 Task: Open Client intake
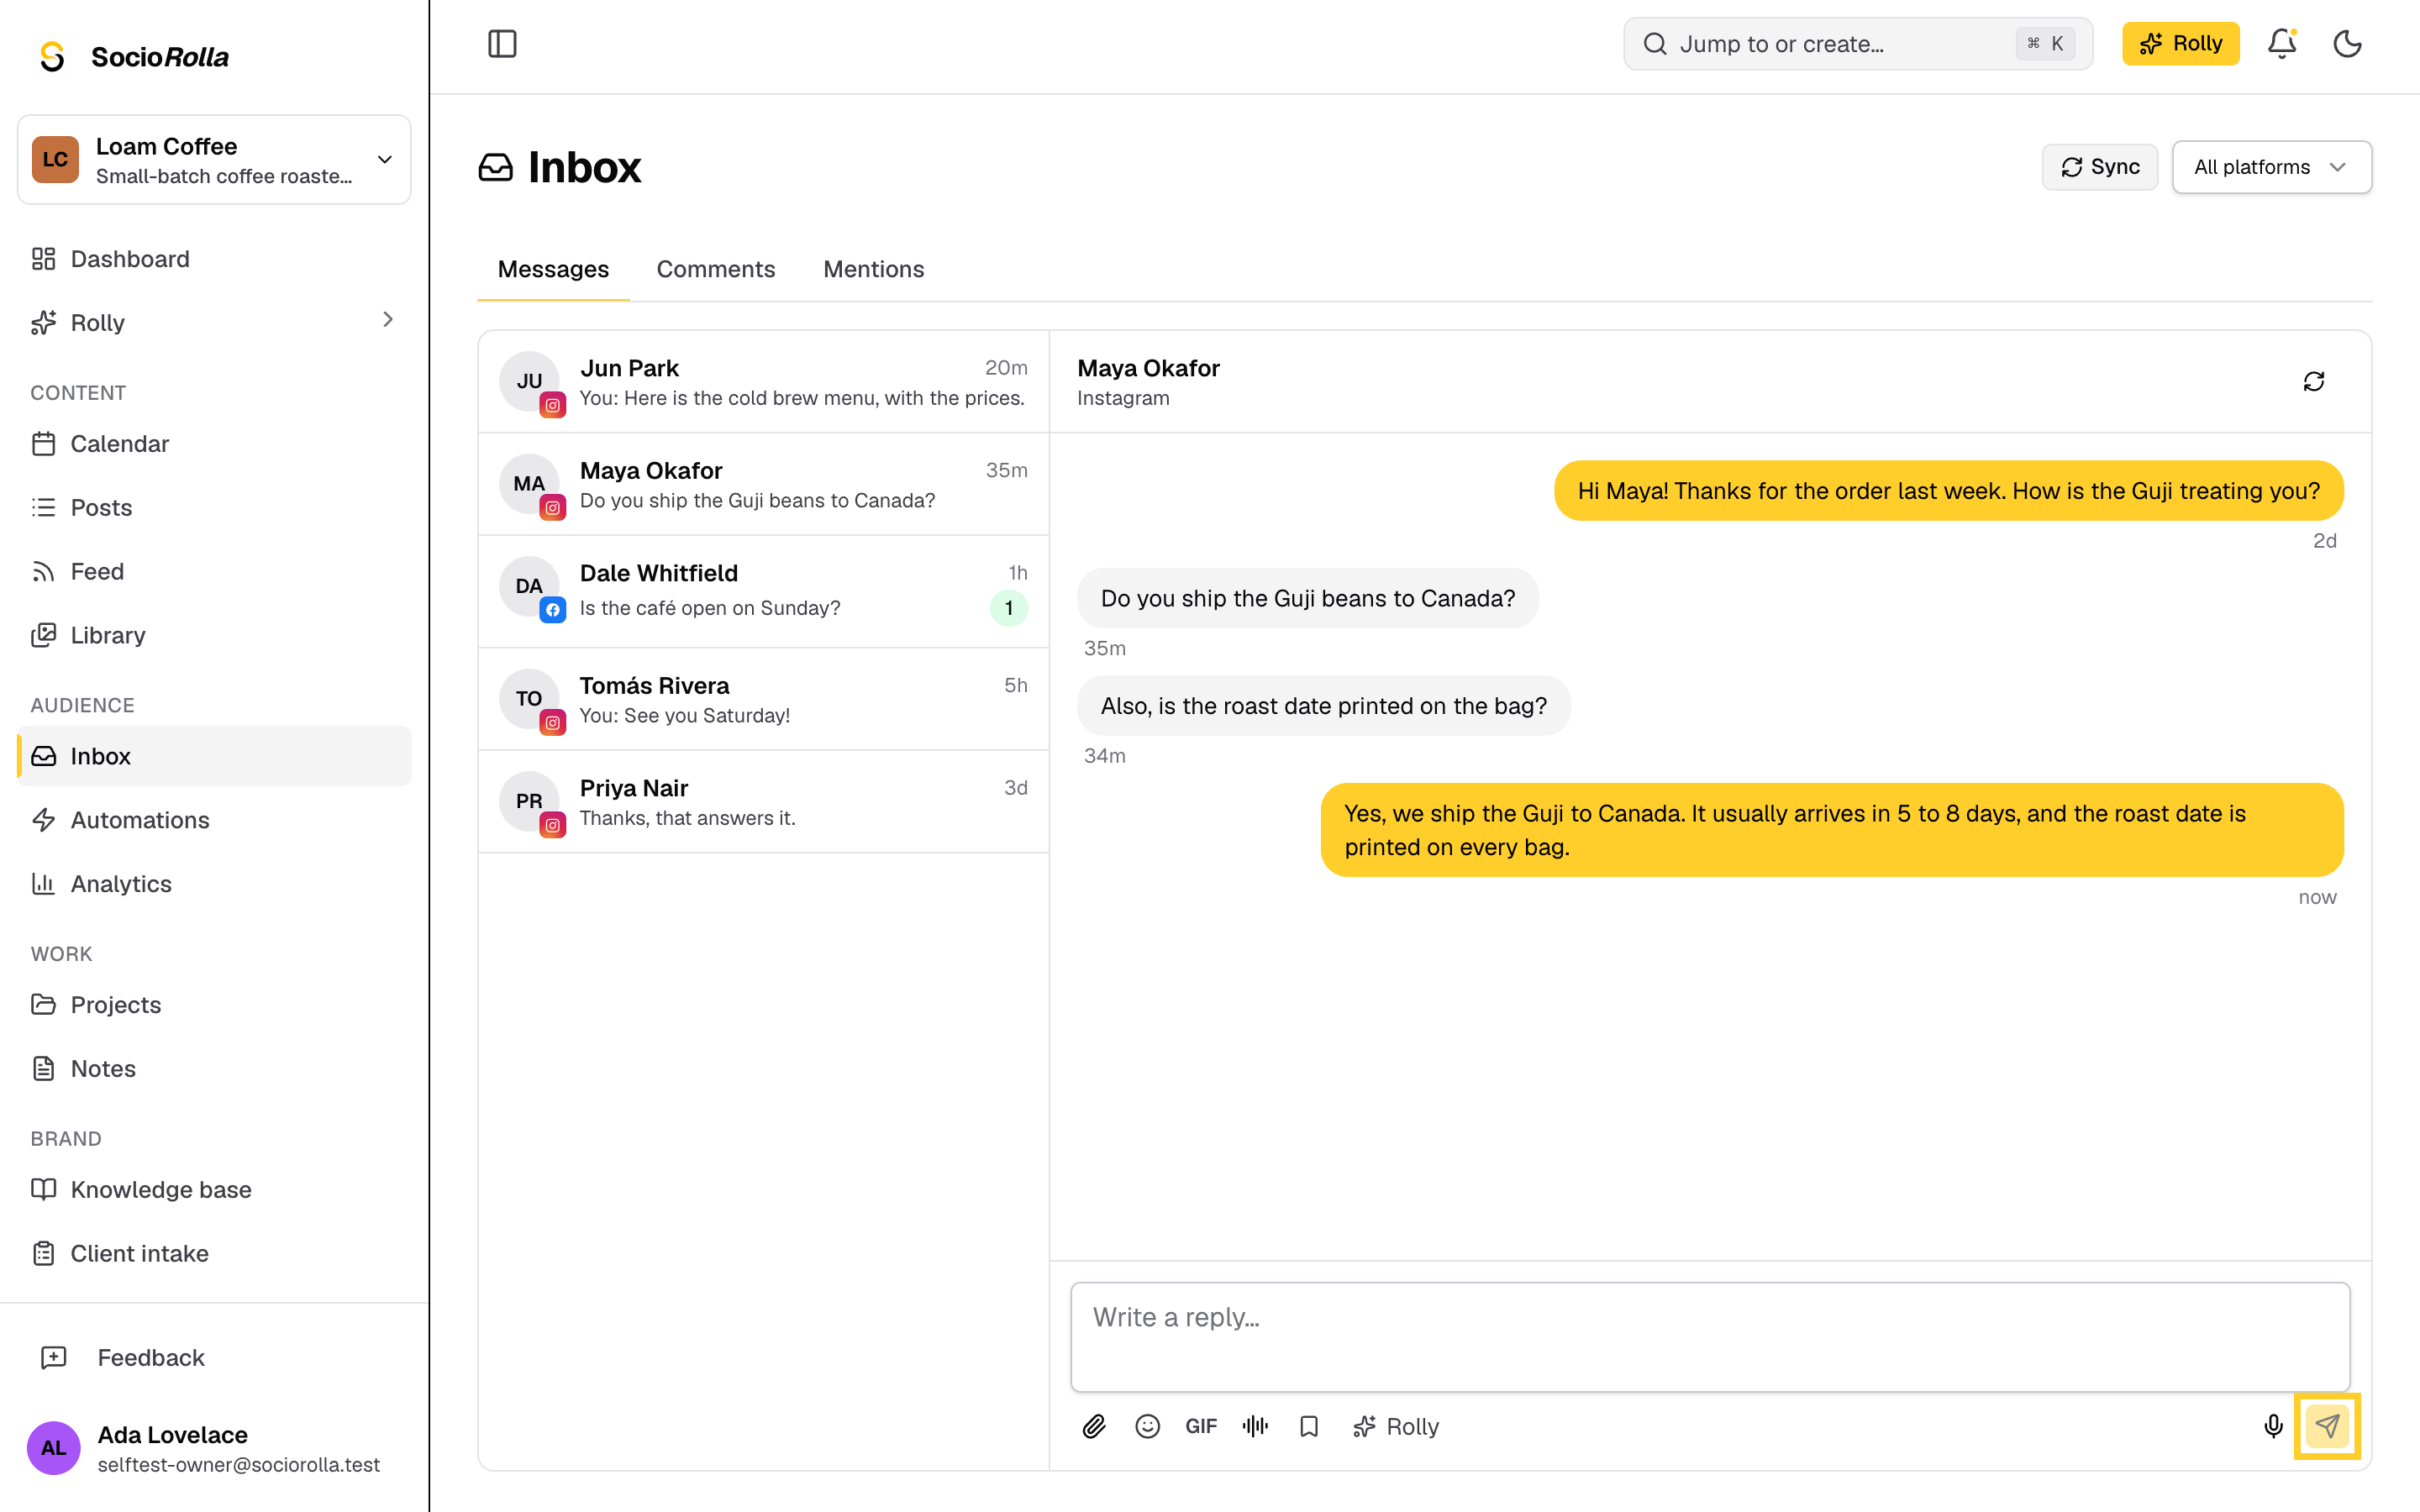214,1253
